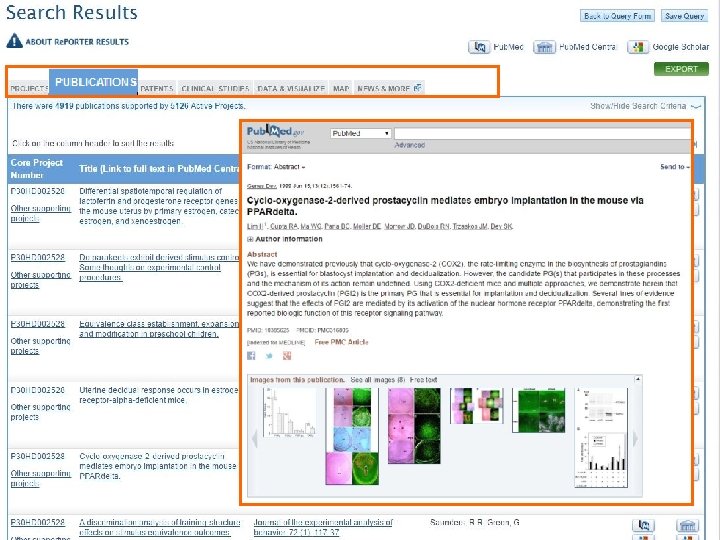
Task: Go to the next images using the right arrow
Action: 636,439
